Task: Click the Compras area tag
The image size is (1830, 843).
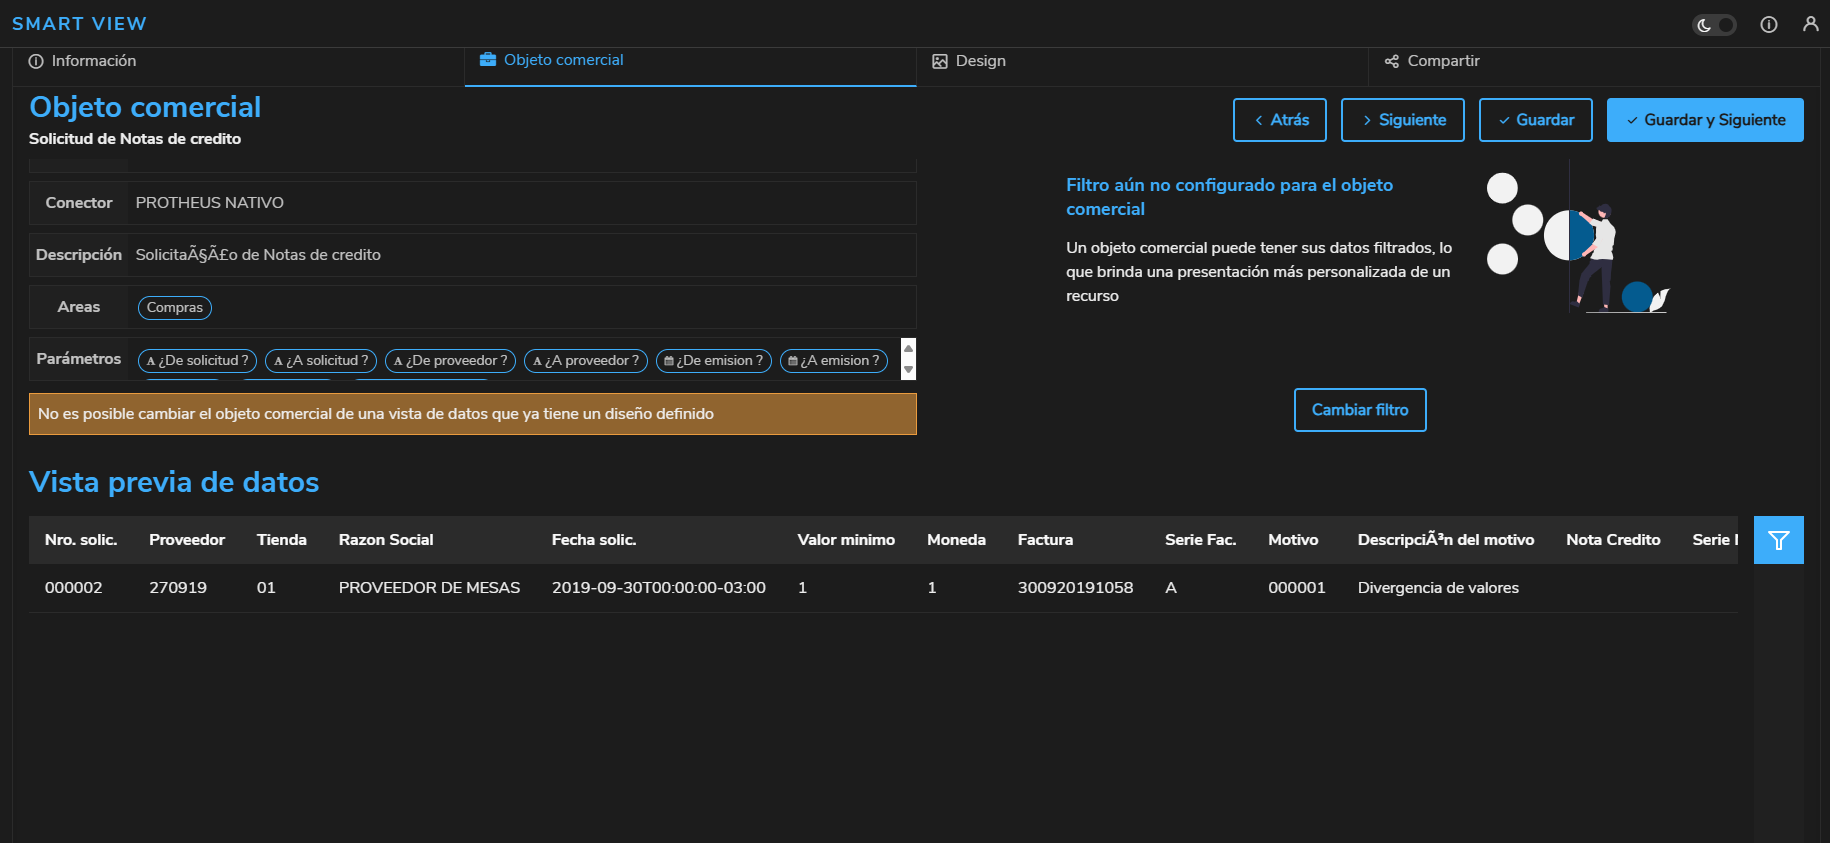Action: pyautogui.click(x=175, y=308)
